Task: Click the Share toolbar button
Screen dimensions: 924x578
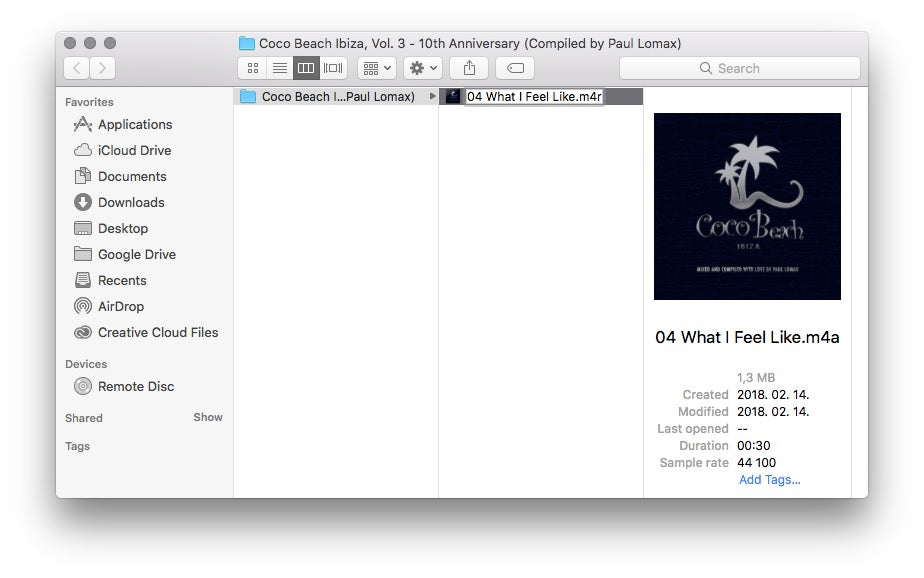Action: (469, 68)
